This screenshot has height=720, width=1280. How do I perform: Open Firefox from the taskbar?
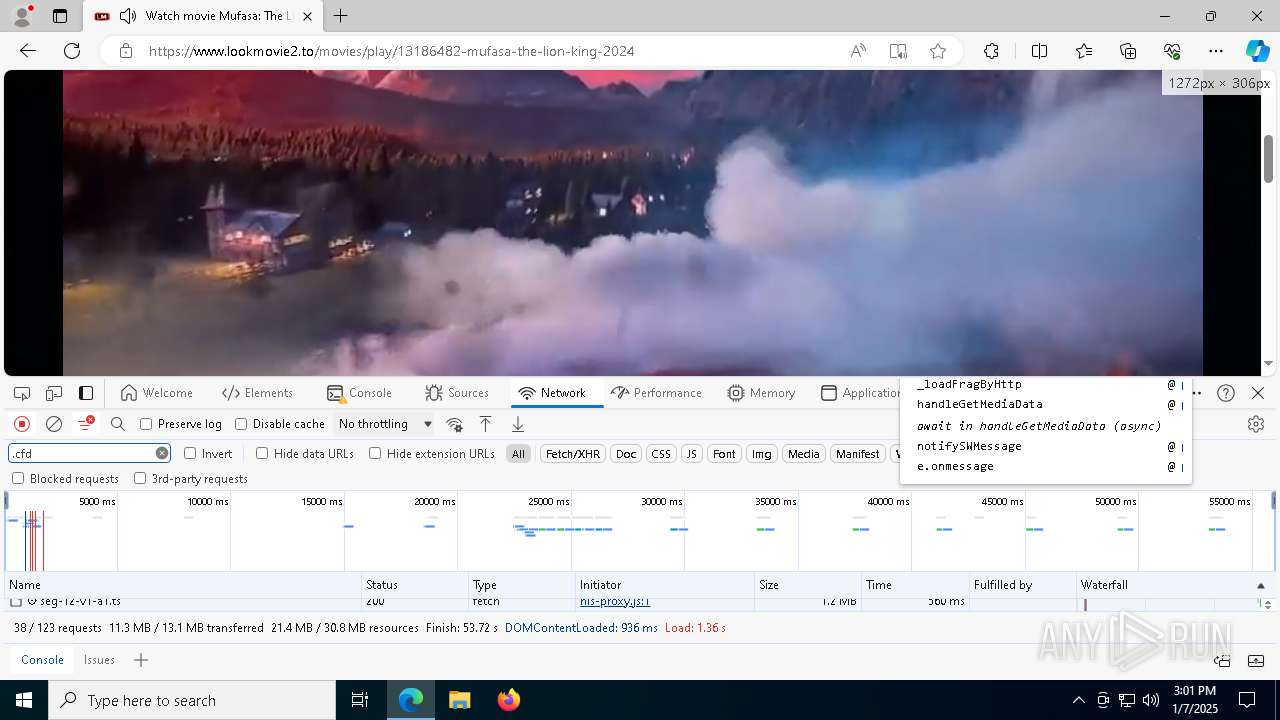[508, 700]
